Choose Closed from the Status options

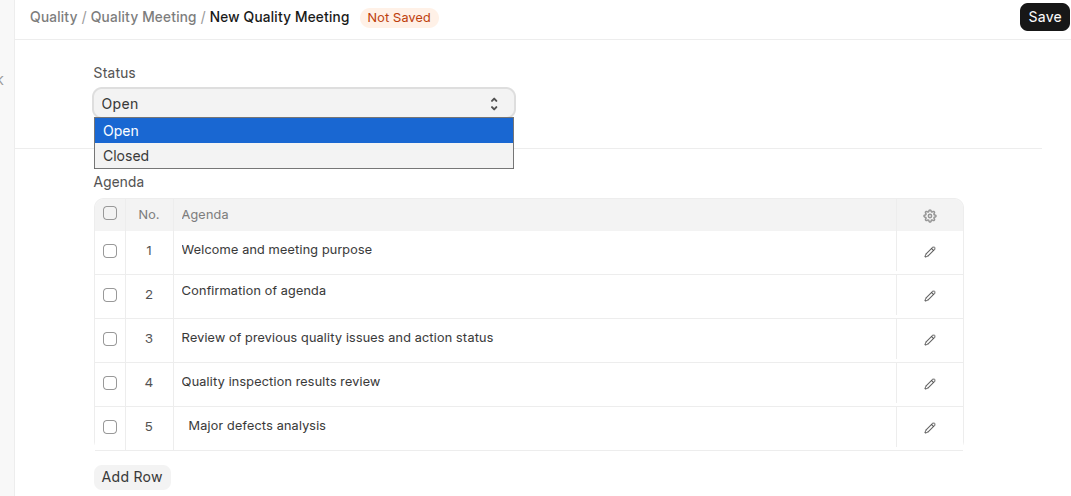[126, 156]
